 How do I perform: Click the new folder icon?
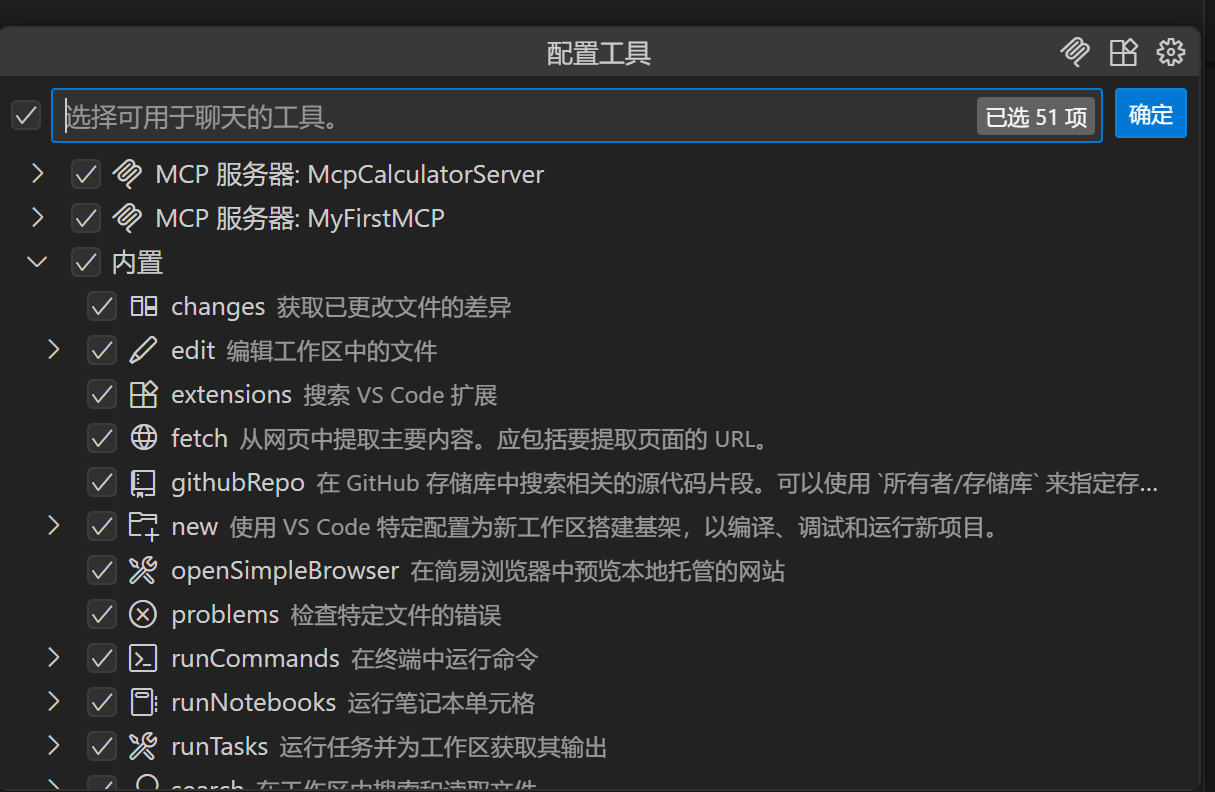(x=144, y=526)
